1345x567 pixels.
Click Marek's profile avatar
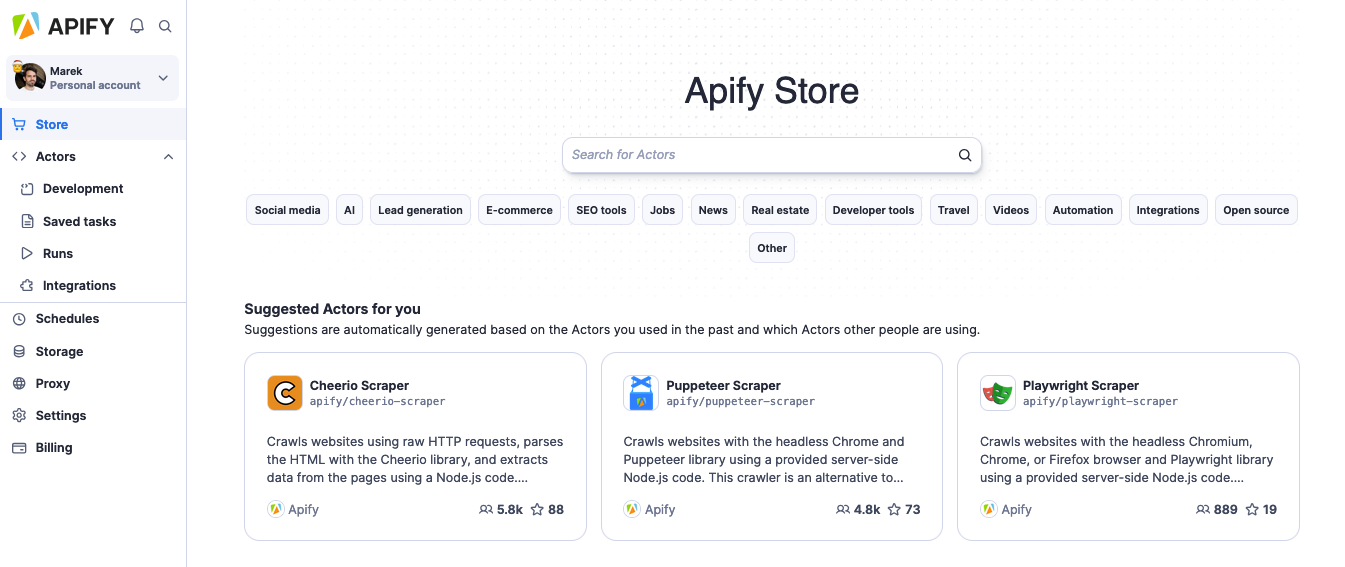point(30,78)
